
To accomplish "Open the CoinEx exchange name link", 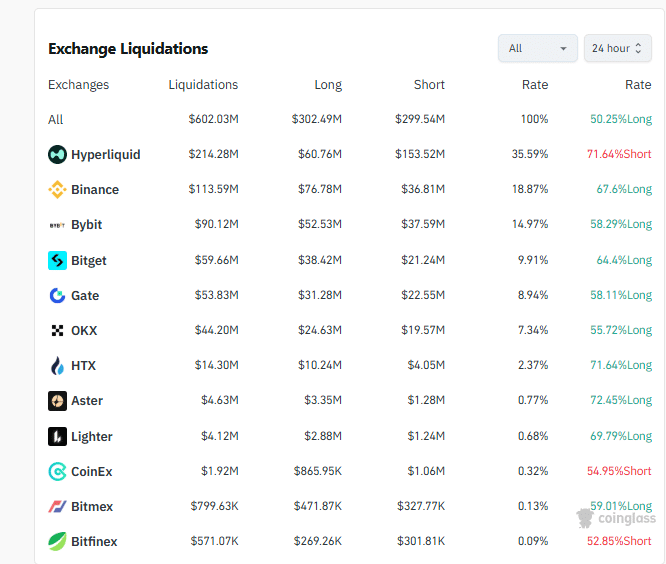I will point(92,472).
